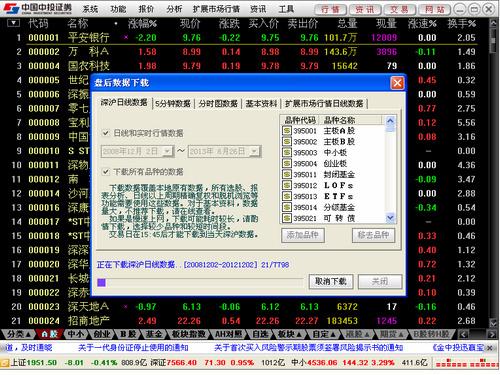Select the AH对照 bottom tab
The width and height of the screenshot is (500, 375).
point(229,334)
